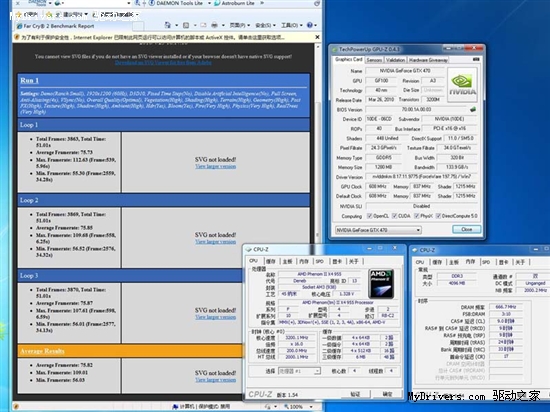
Task: Click the CPU-Z 确定 (OK) button
Action: point(387,394)
